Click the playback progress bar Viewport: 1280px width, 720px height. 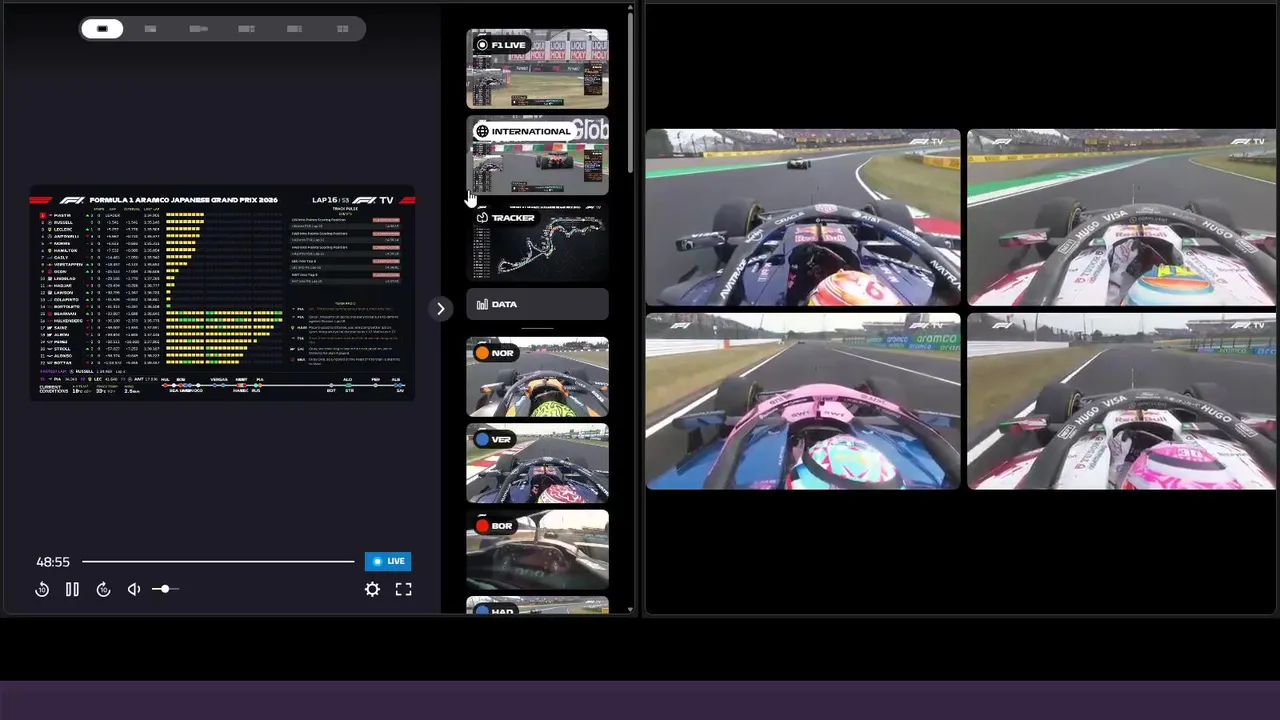218,561
